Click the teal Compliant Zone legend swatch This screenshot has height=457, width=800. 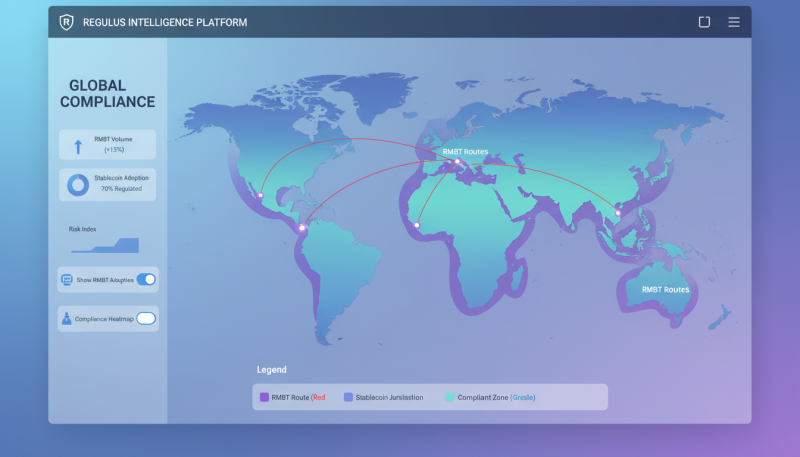(450, 397)
